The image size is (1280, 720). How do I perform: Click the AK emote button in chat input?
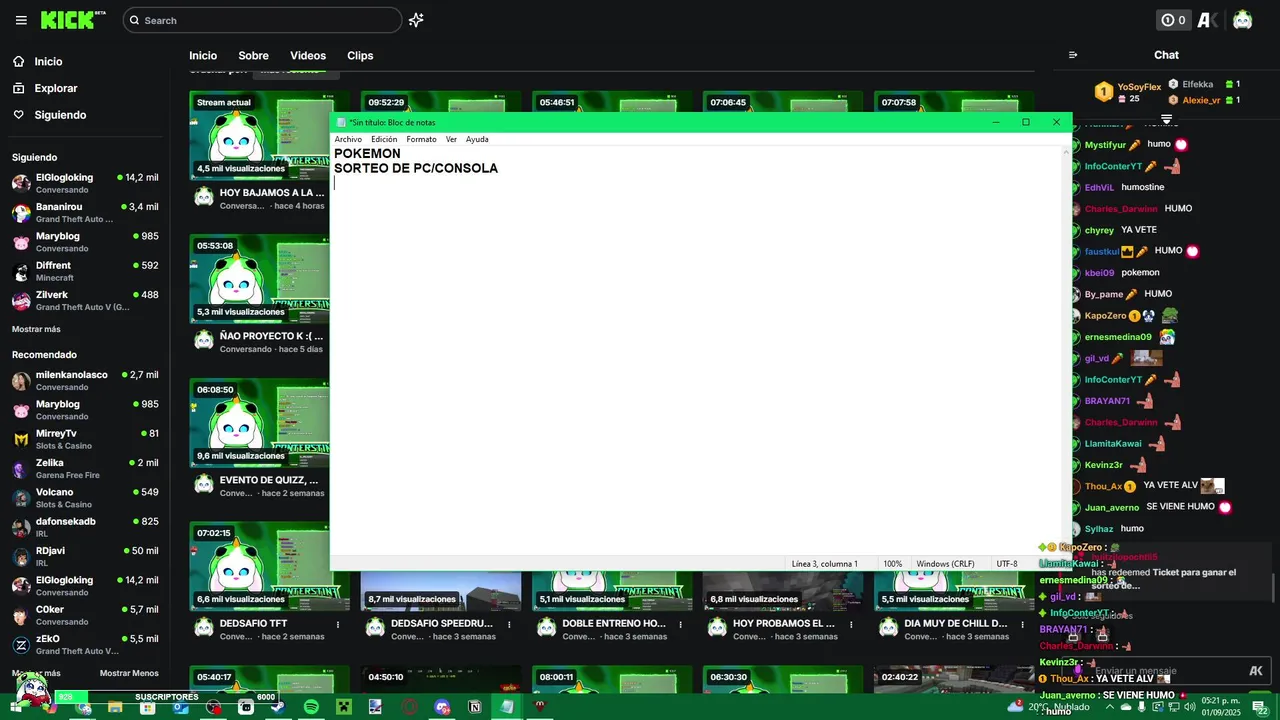coord(1256,671)
